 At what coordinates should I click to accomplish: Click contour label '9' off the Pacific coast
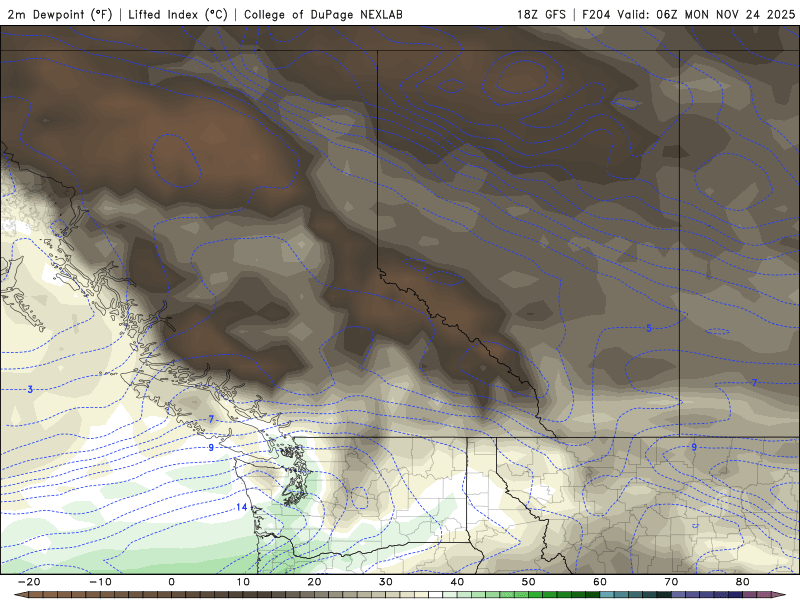pyautogui.click(x=211, y=447)
